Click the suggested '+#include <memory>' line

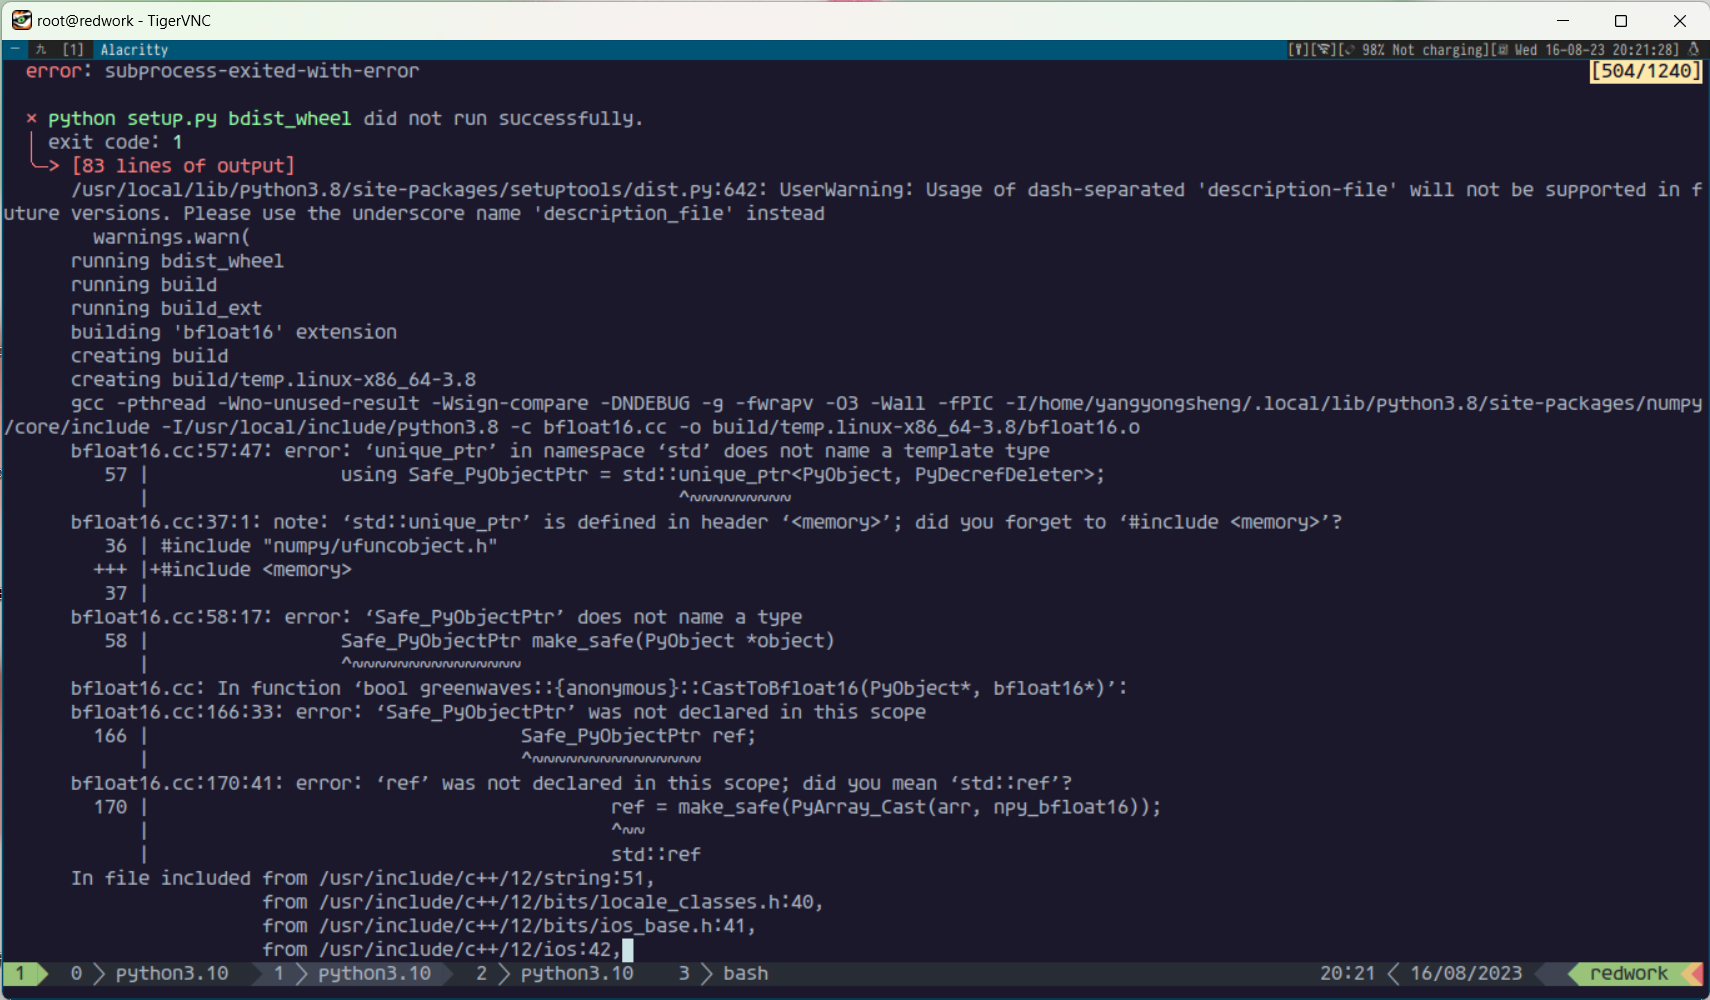pos(250,570)
